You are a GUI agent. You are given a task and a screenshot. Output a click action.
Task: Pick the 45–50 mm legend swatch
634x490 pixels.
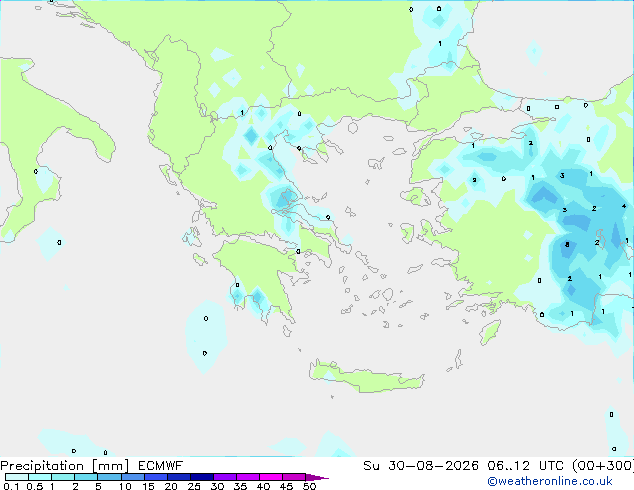pos(294,477)
